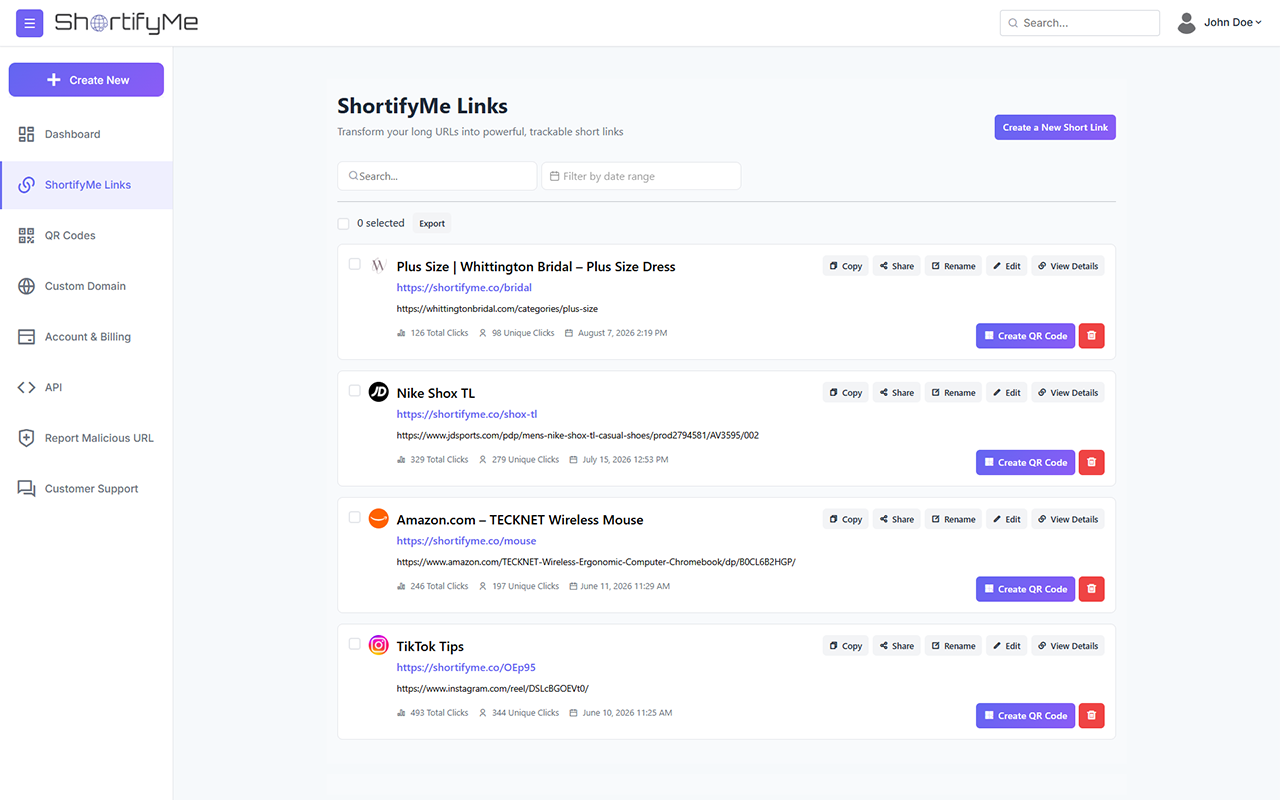Viewport: 1280px width, 800px height.
Task: View Details of Whittington Bridal link
Action: coord(1068,266)
